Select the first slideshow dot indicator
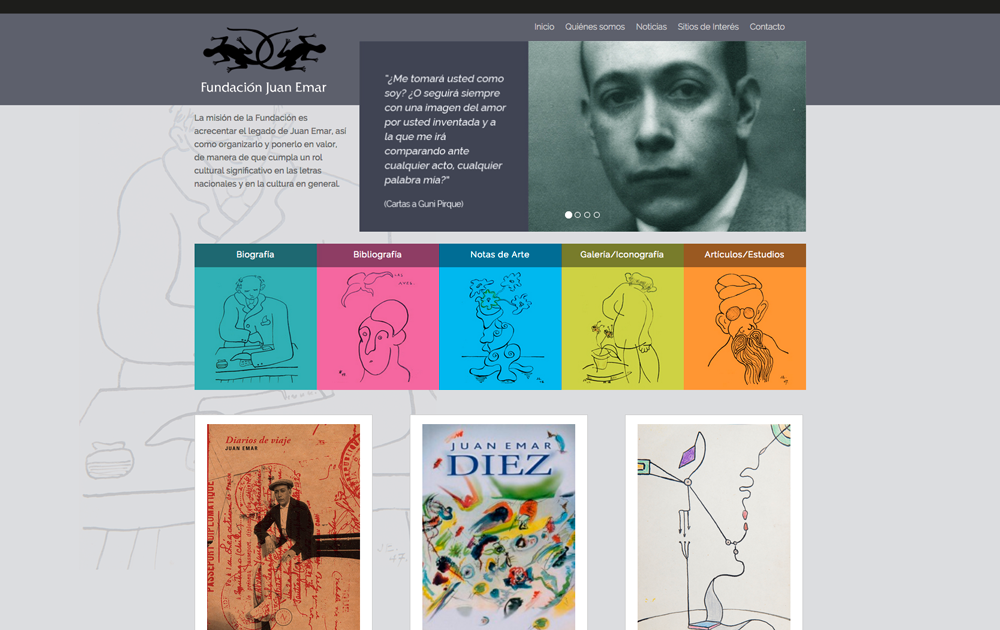Image resolution: width=1000 pixels, height=630 pixels. coord(568,215)
